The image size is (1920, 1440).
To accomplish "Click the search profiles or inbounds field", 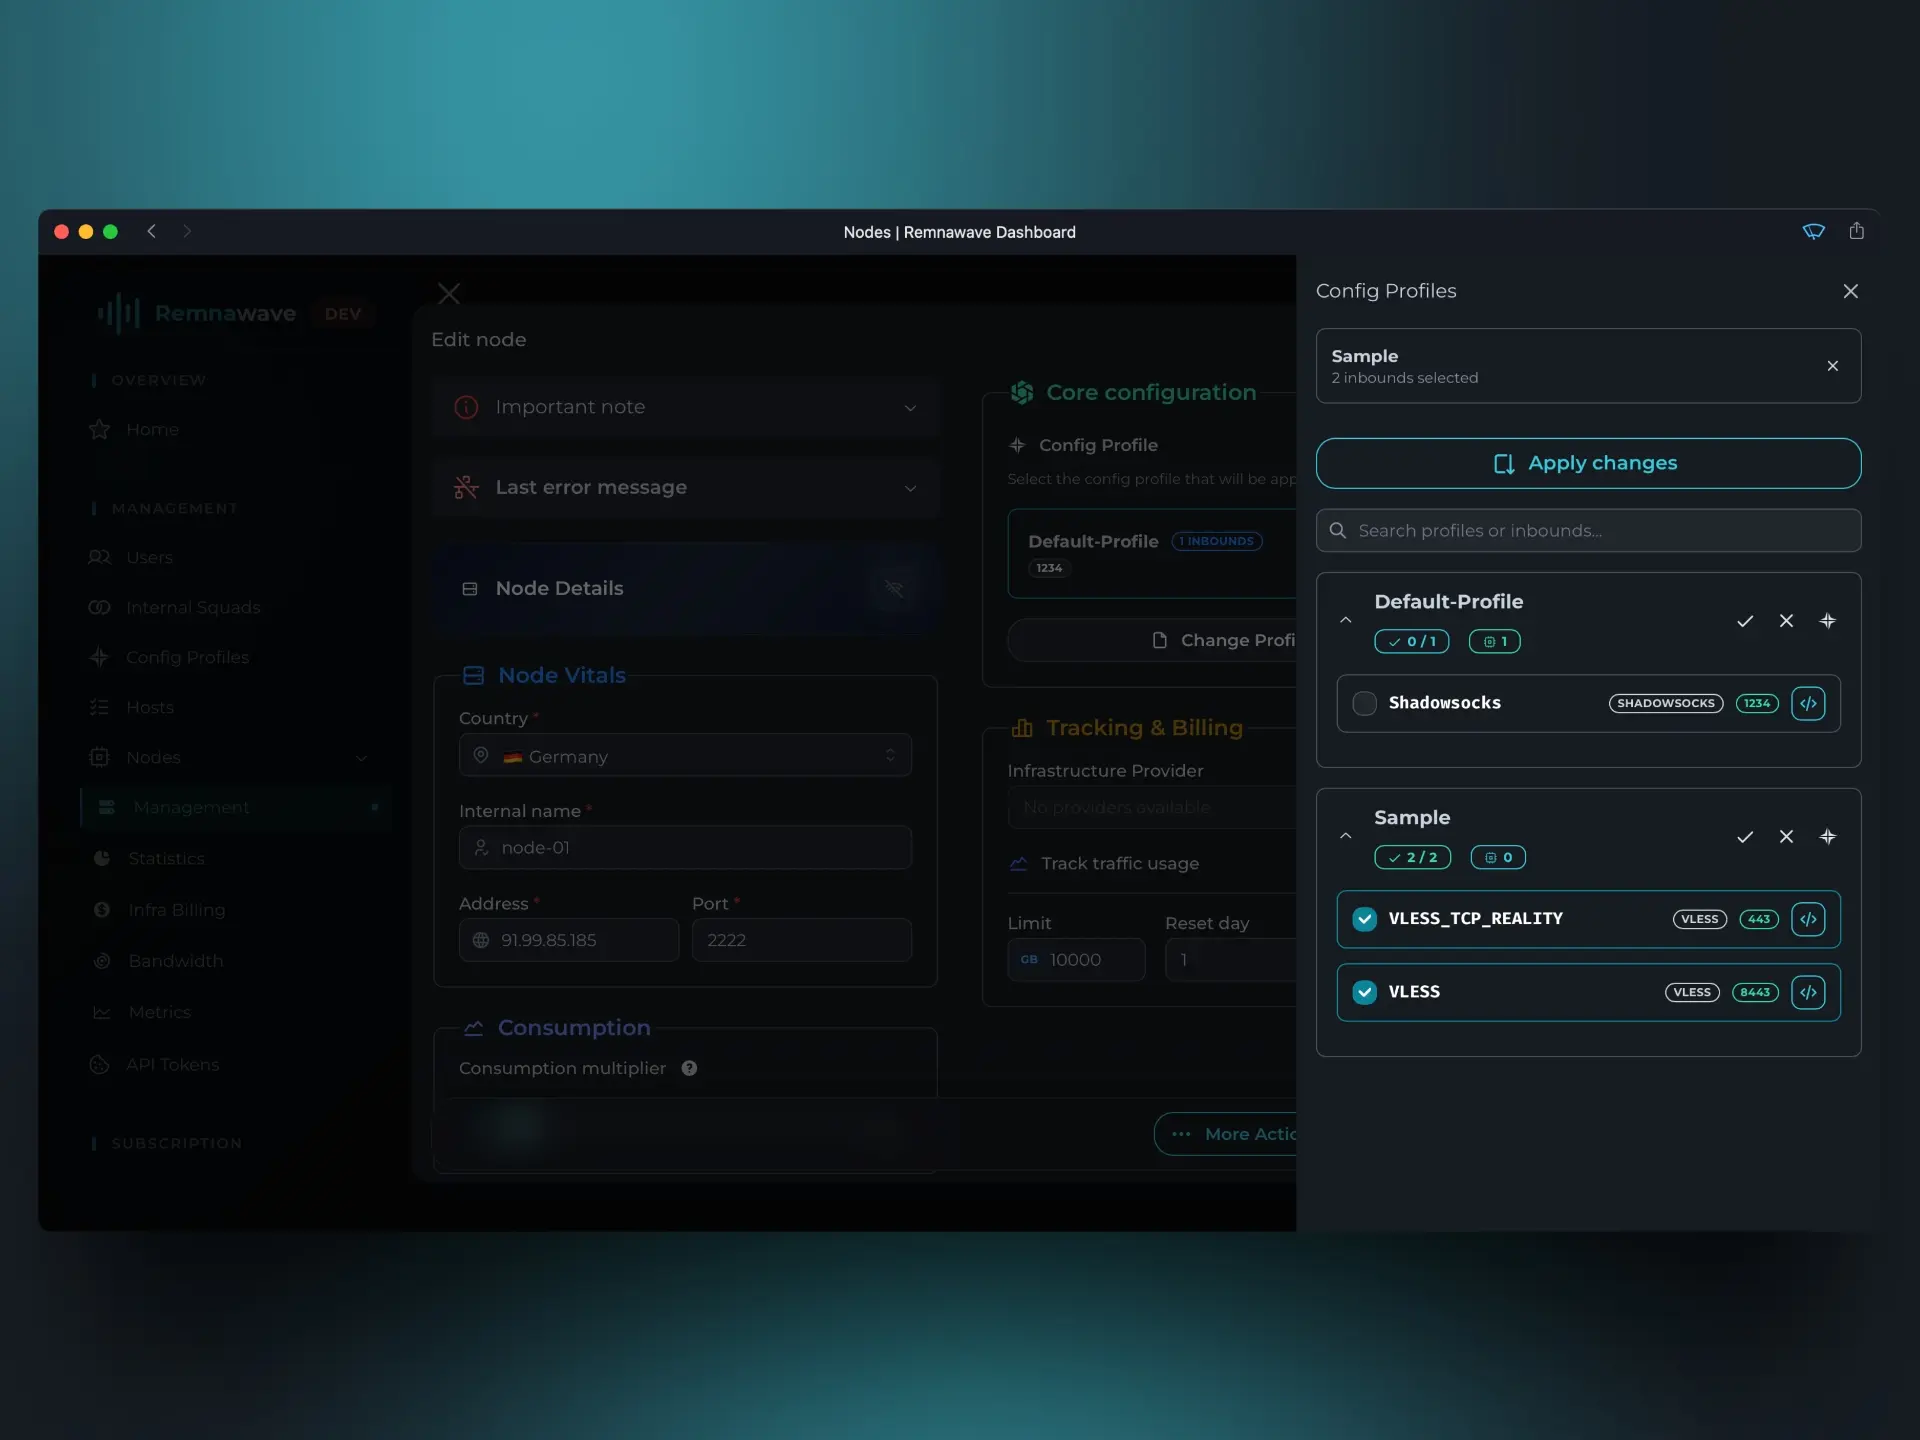I will click(1588, 530).
